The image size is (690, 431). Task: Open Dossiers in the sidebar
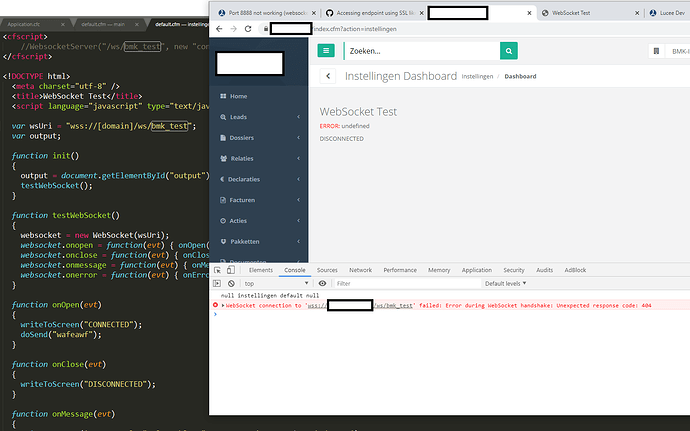241,137
